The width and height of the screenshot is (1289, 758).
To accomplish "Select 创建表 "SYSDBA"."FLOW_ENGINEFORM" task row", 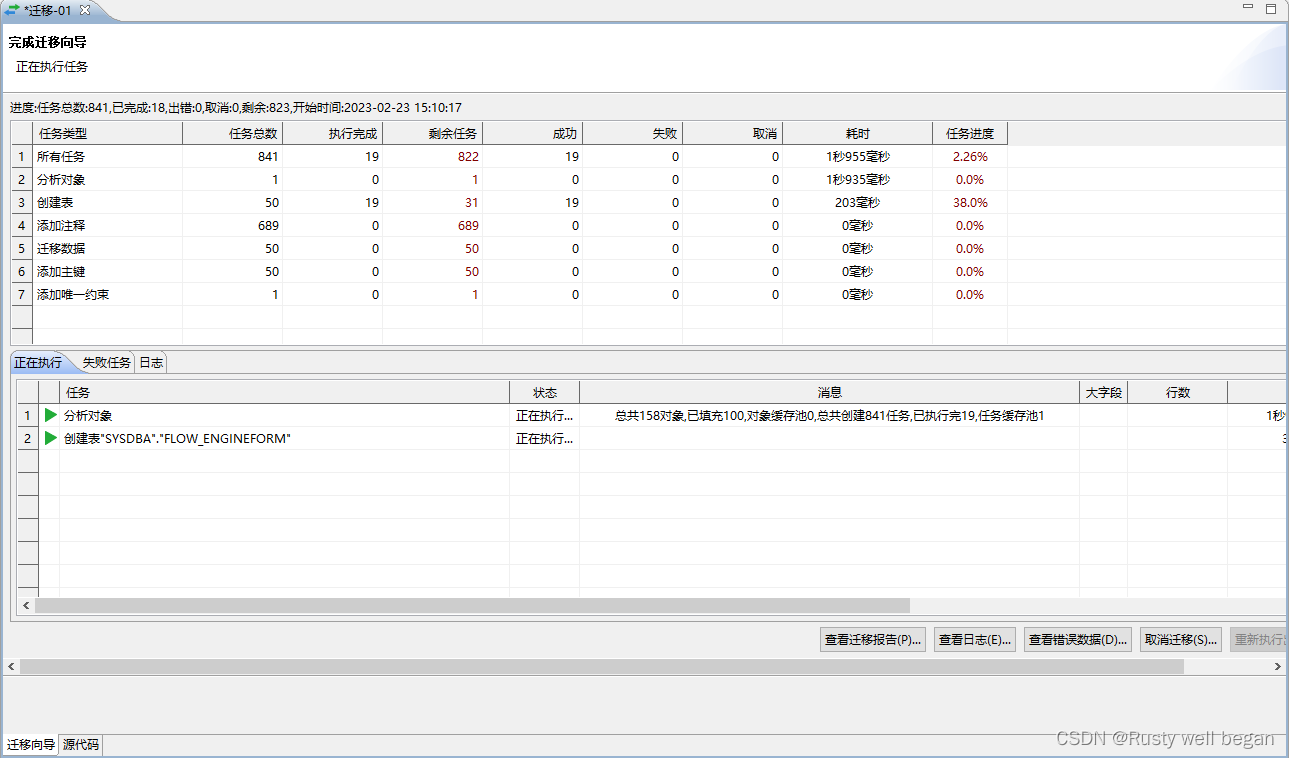I will pos(651,438).
